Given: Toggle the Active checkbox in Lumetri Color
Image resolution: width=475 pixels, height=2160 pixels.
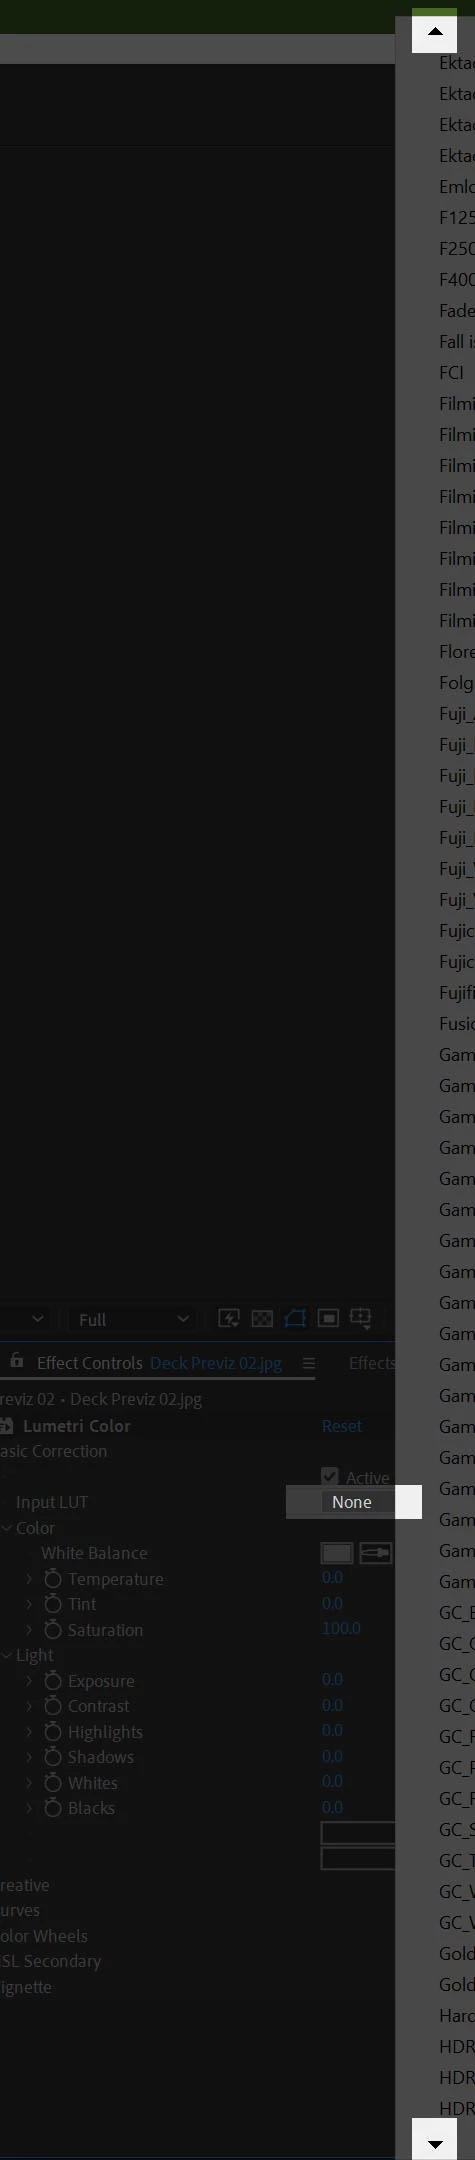Looking at the screenshot, I should coord(330,1476).
